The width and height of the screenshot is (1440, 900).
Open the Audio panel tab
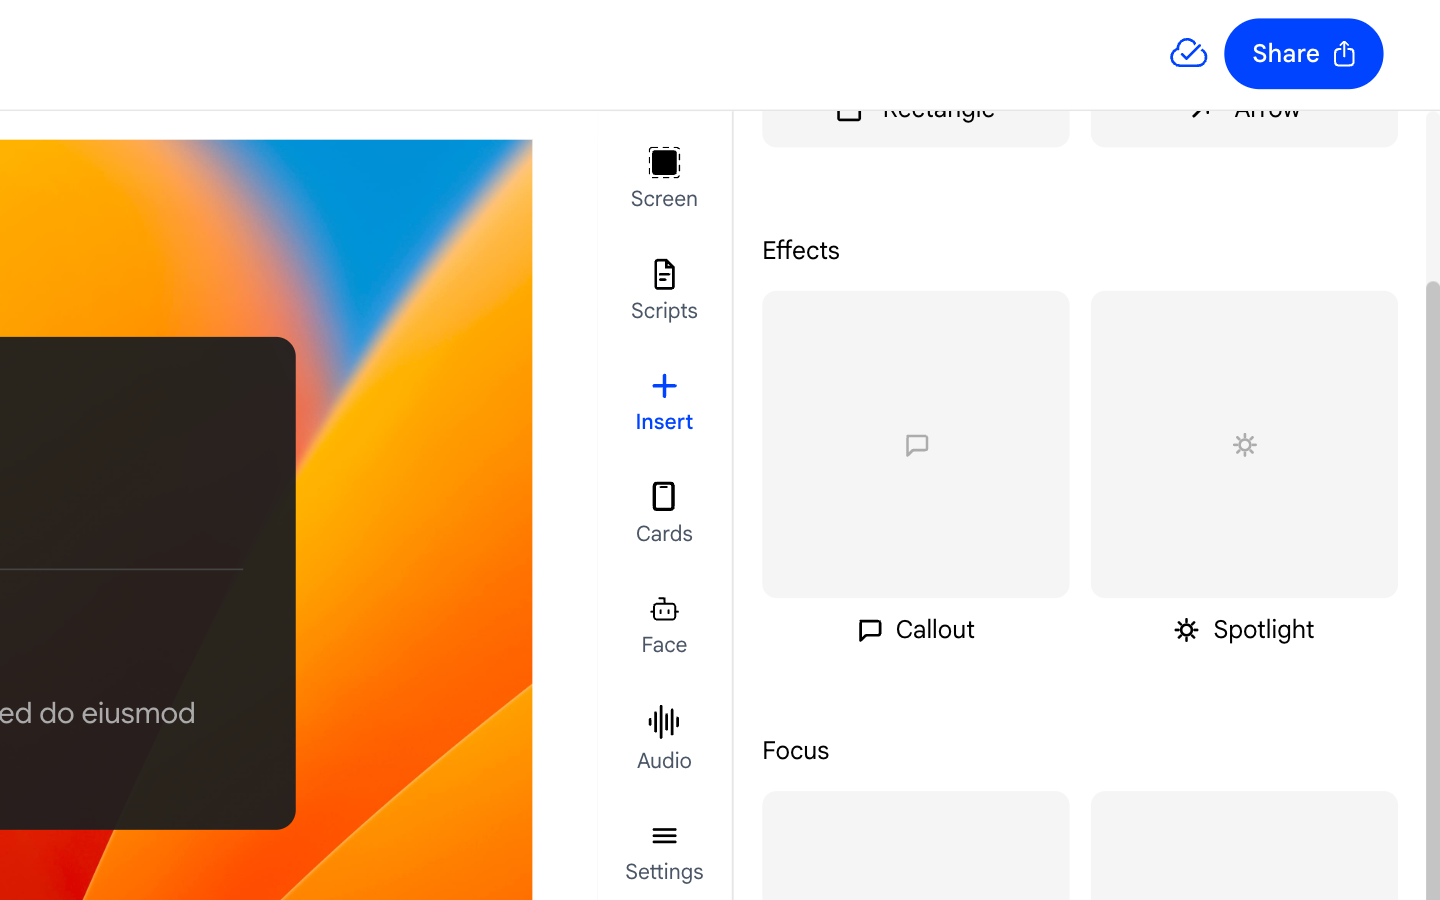click(664, 738)
